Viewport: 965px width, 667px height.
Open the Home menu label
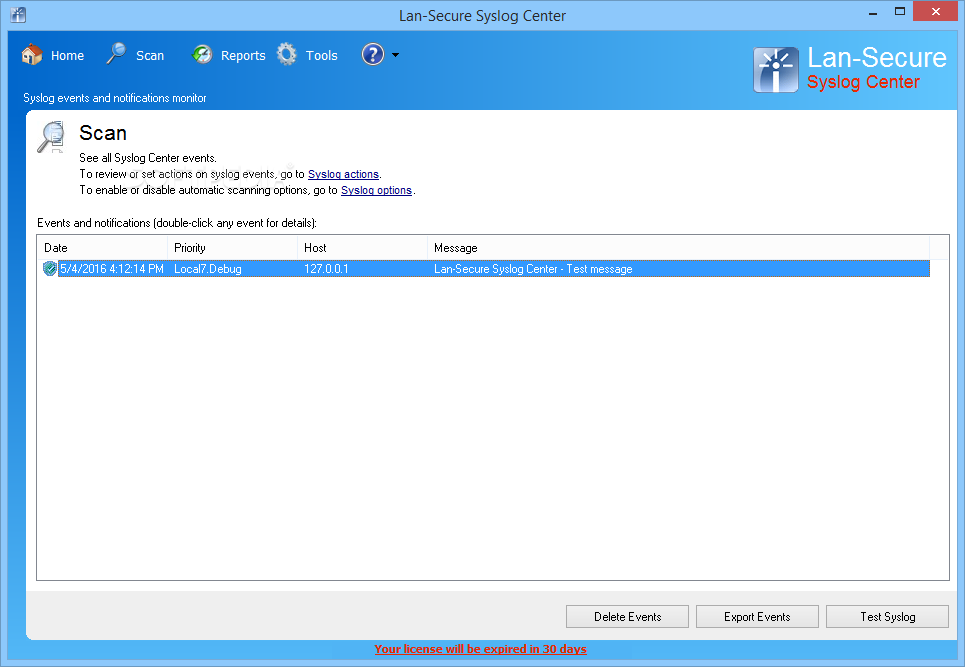tap(67, 55)
